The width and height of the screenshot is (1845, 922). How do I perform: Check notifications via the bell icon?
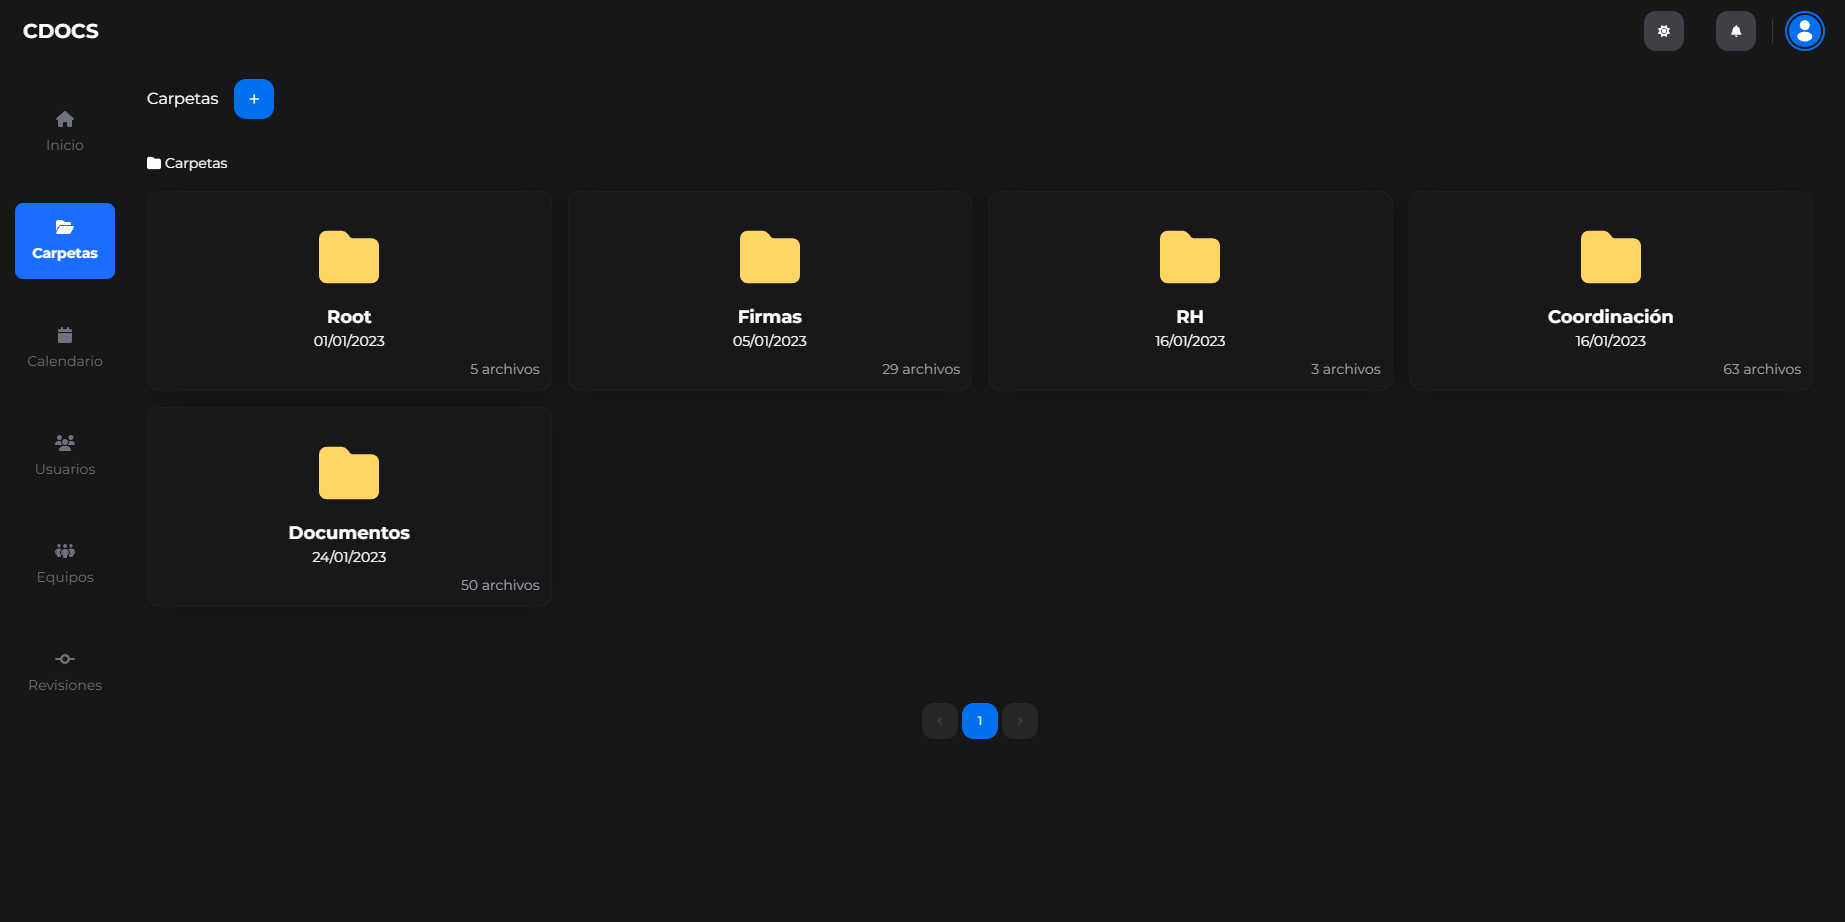[1735, 31]
